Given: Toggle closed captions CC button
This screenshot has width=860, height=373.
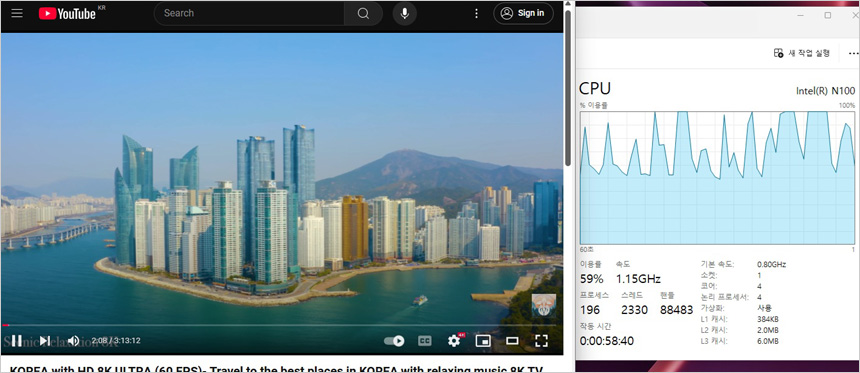Looking at the screenshot, I should 425,341.
